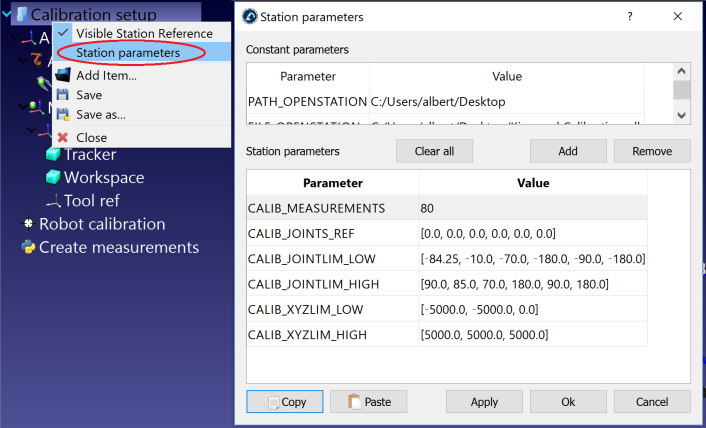This screenshot has height=428, width=706.
Task: Collapse the Calibration setup tree node
Action: pos(7,15)
